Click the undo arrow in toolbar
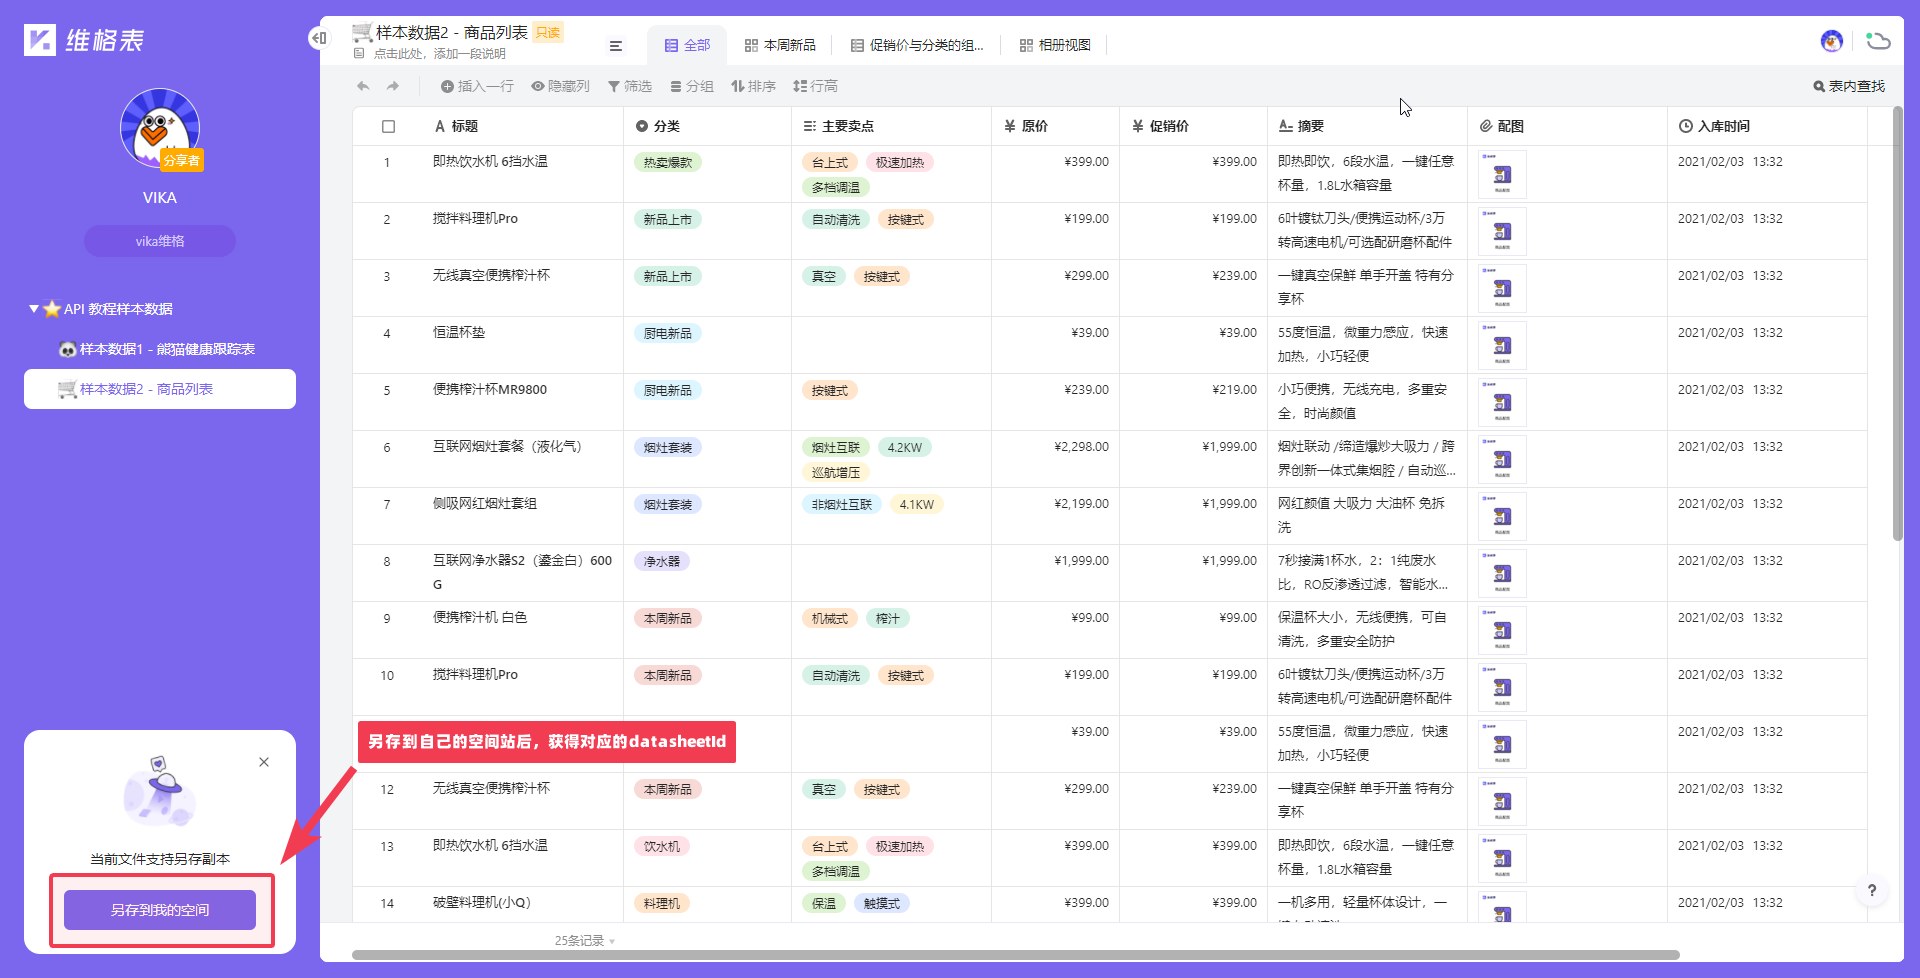Screen dimensions: 1920x978 tap(363, 86)
